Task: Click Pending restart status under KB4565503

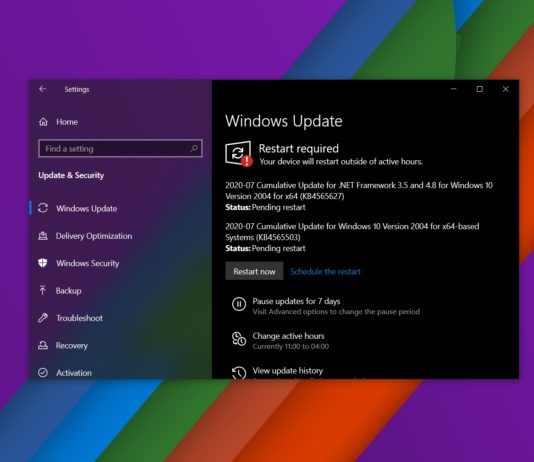Action: coord(279,248)
